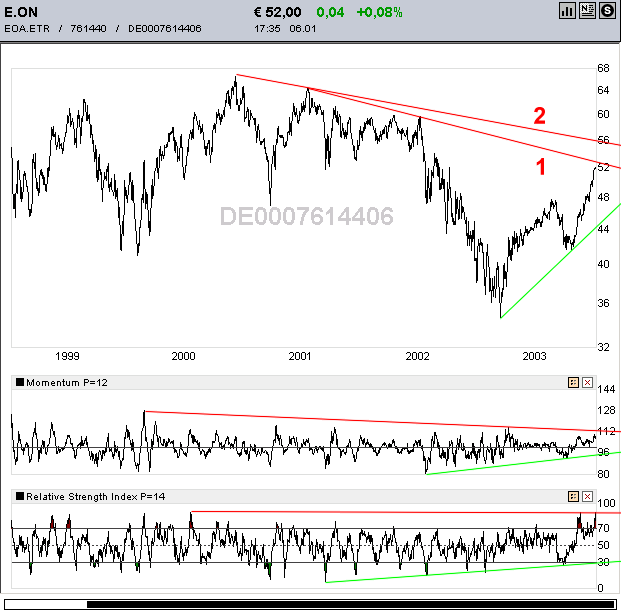Click the 2003 year label on axis
The width and height of the screenshot is (621, 613).
pos(534,356)
